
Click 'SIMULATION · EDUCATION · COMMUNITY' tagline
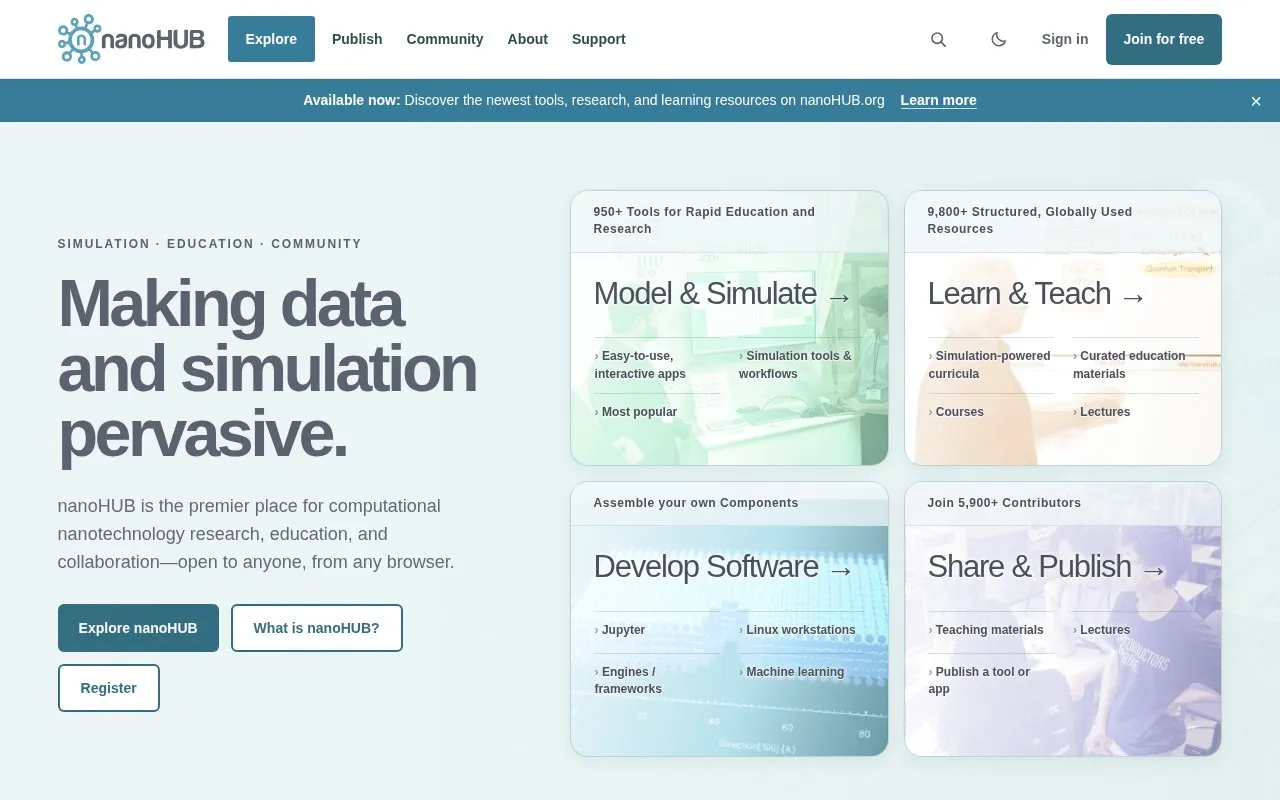[210, 244]
